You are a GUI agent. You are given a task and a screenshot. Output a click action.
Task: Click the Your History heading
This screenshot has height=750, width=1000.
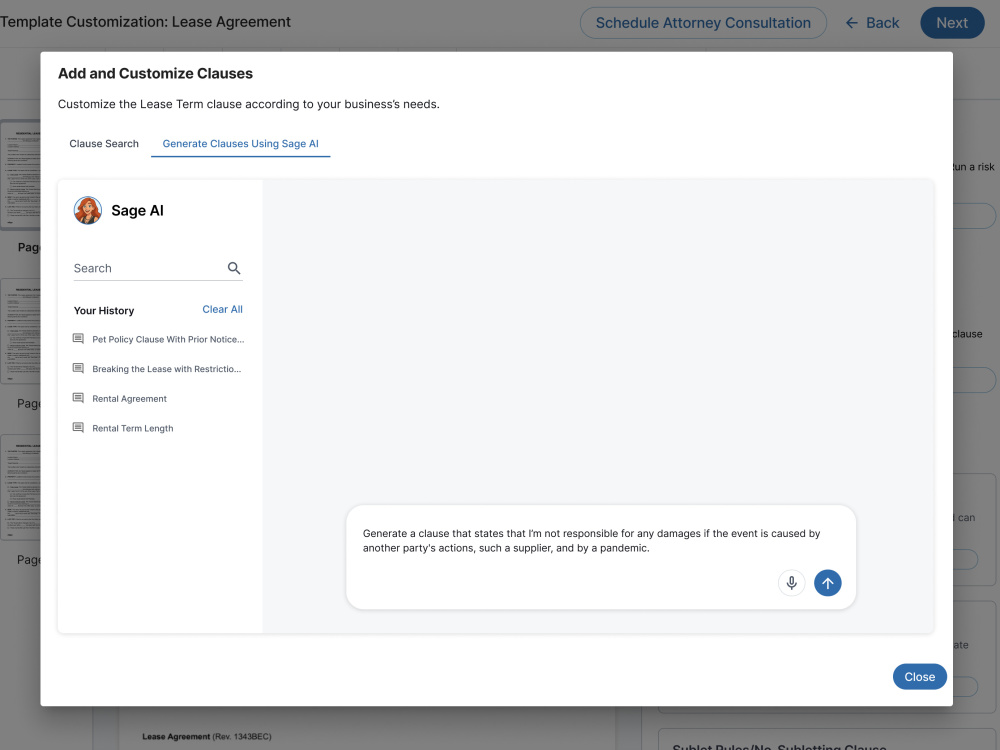point(104,311)
